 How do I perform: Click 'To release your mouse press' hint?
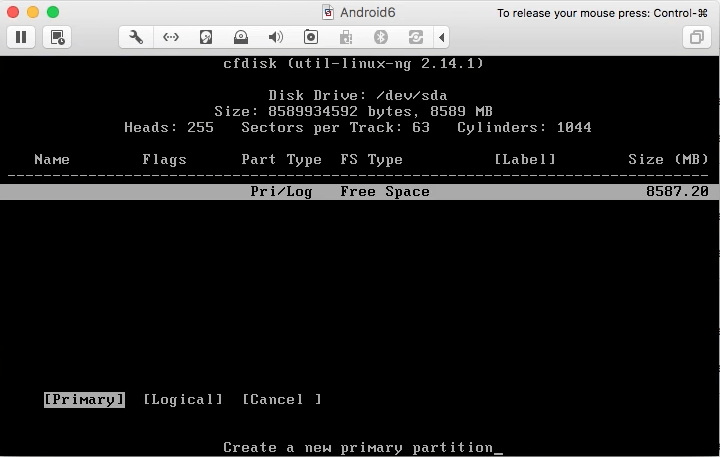tap(602, 13)
